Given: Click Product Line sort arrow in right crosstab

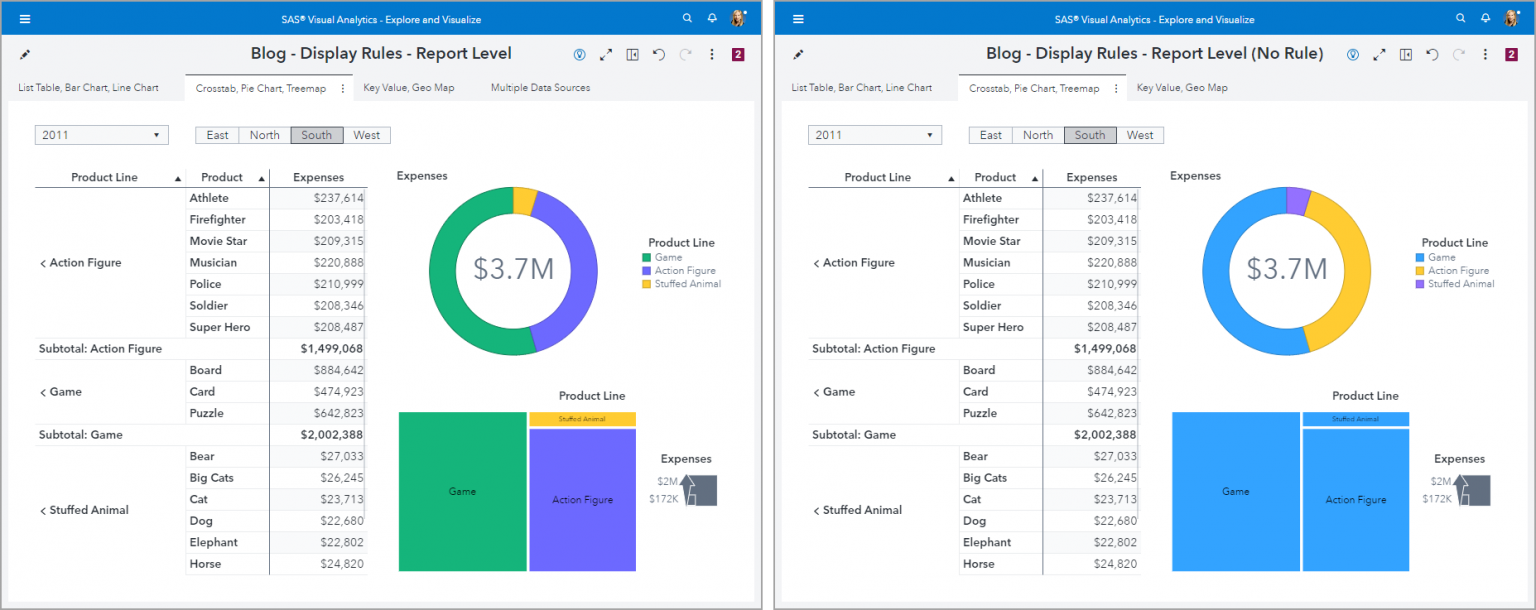Looking at the screenshot, I should (x=951, y=178).
